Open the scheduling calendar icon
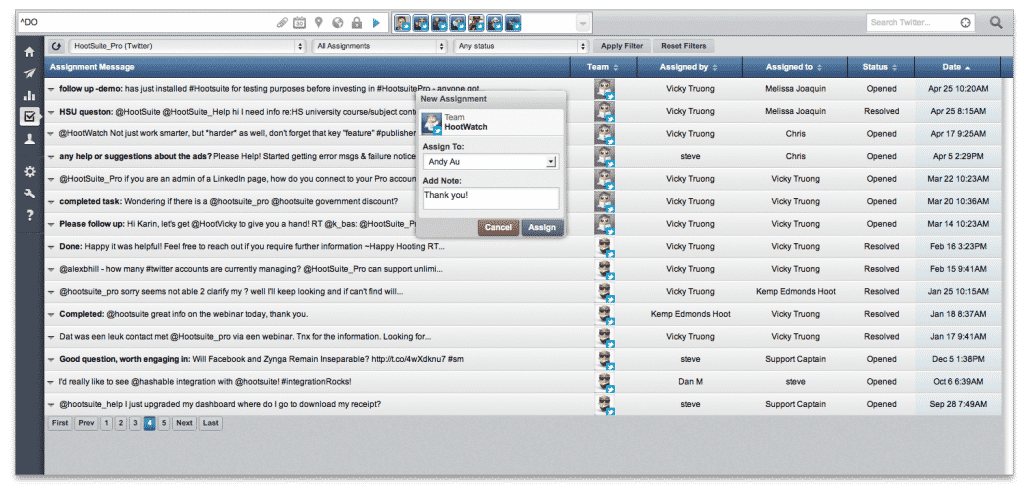The image size is (1024, 491). [x=300, y=23]
